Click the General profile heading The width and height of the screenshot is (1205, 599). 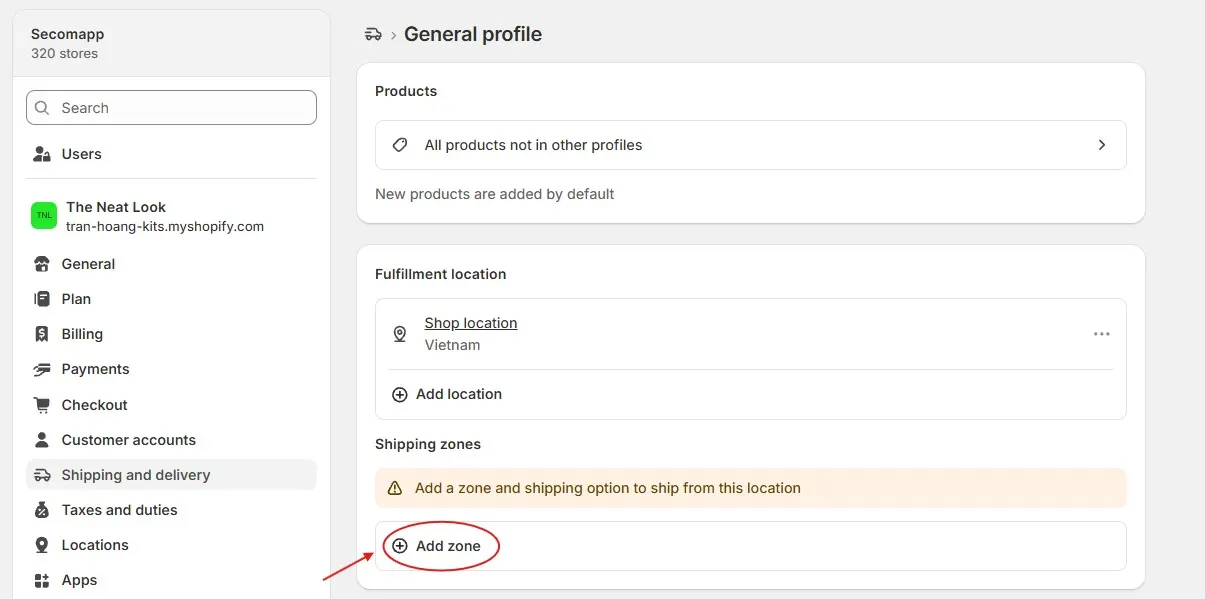tap(473, 34)
